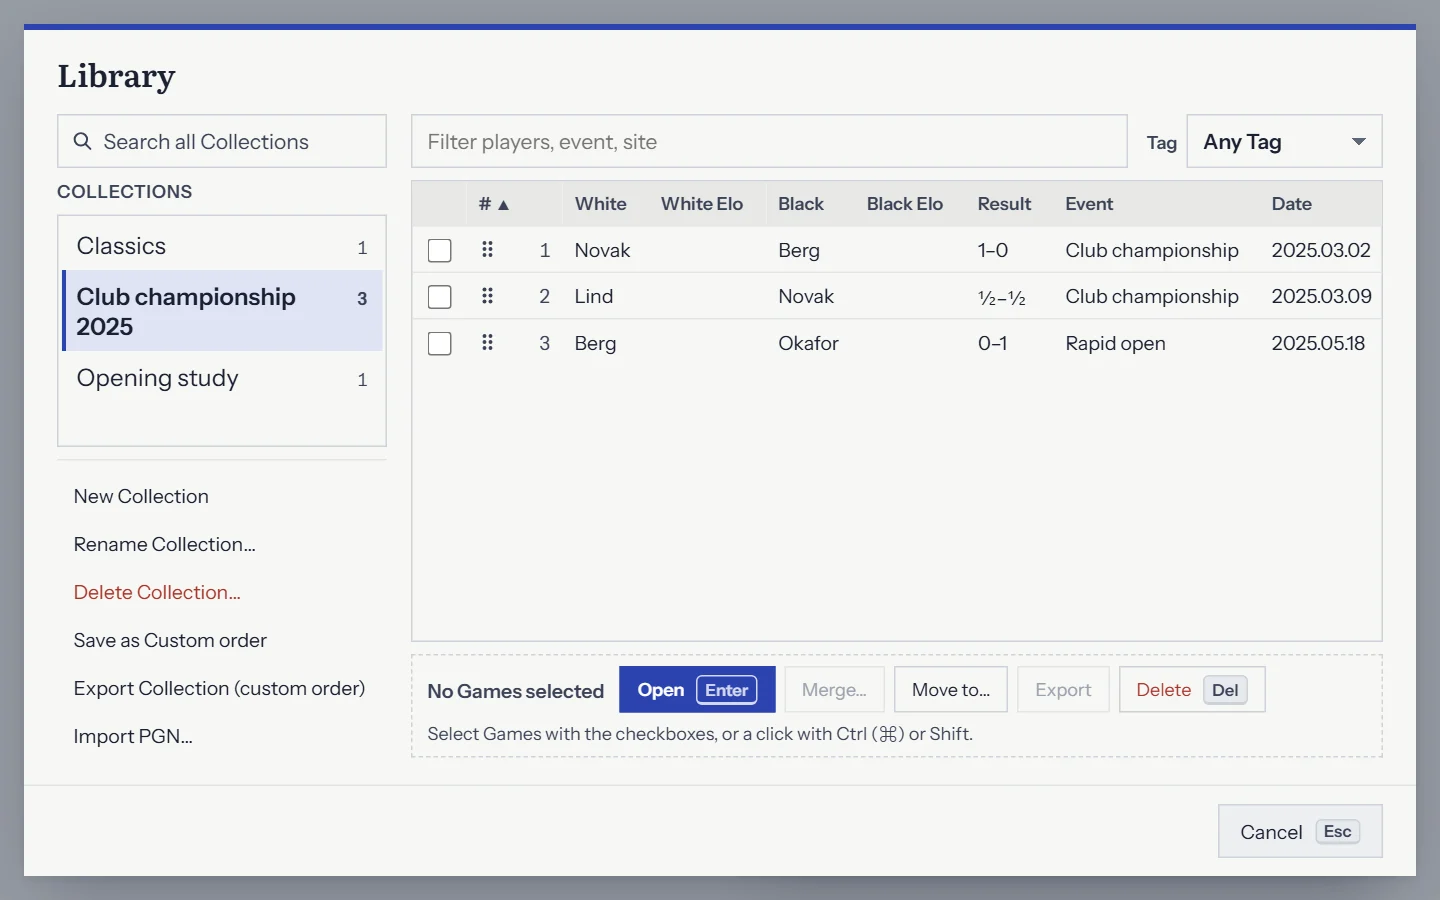Click Save as Custom order

click(170, 641)
